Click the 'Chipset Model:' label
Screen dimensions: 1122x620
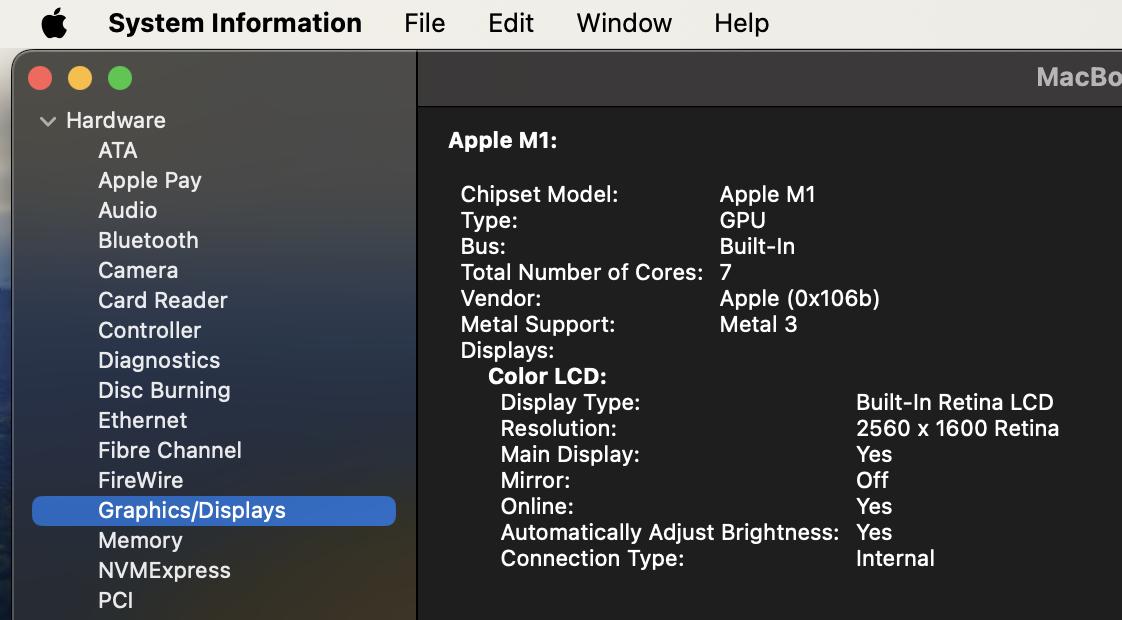click(540, 195)
